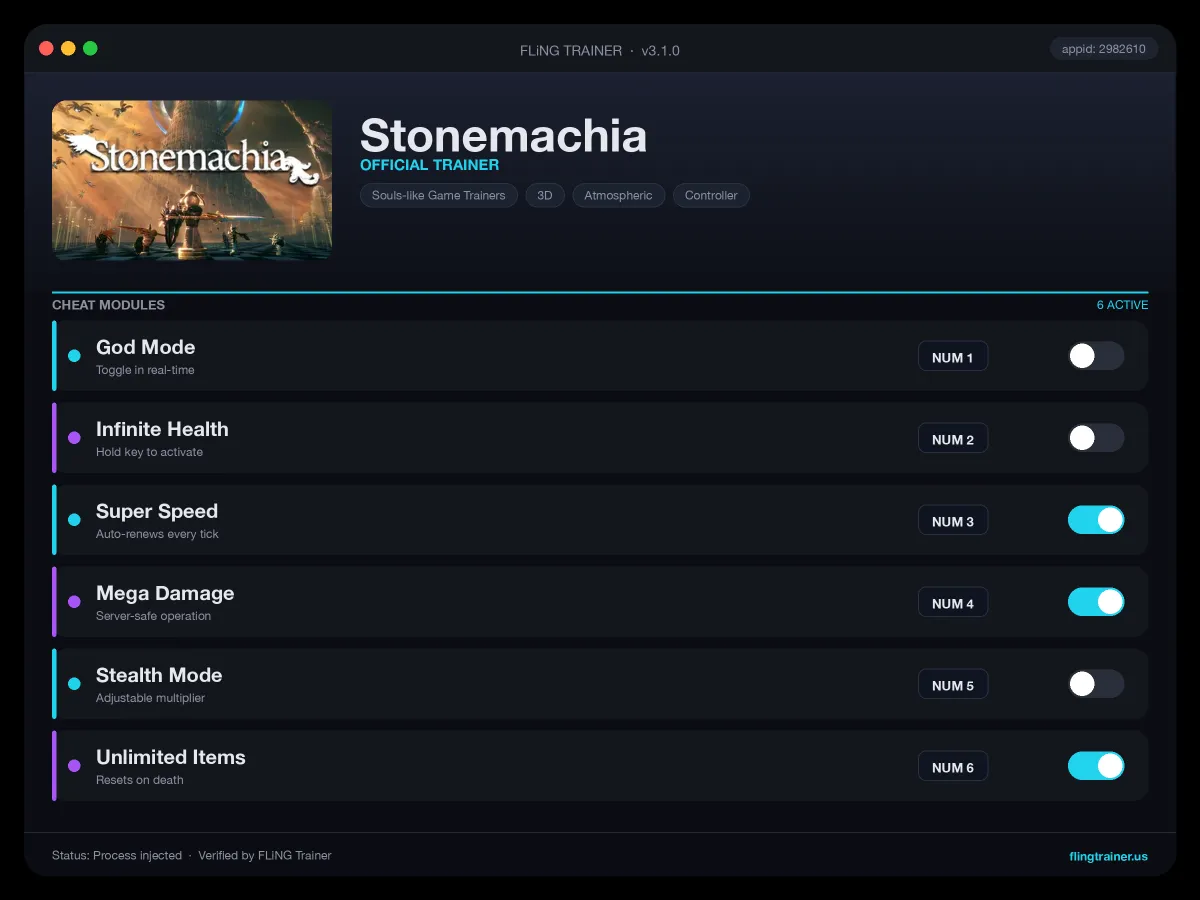Select the Souls-like Game Trainers tag
This screenshot has width=1200, height=900.
[439, 195]
